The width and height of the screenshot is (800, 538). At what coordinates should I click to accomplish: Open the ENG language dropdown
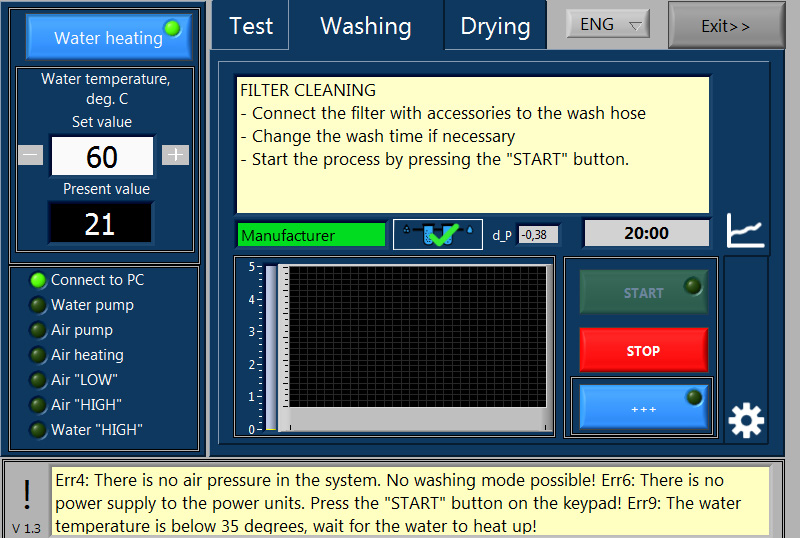608,25
